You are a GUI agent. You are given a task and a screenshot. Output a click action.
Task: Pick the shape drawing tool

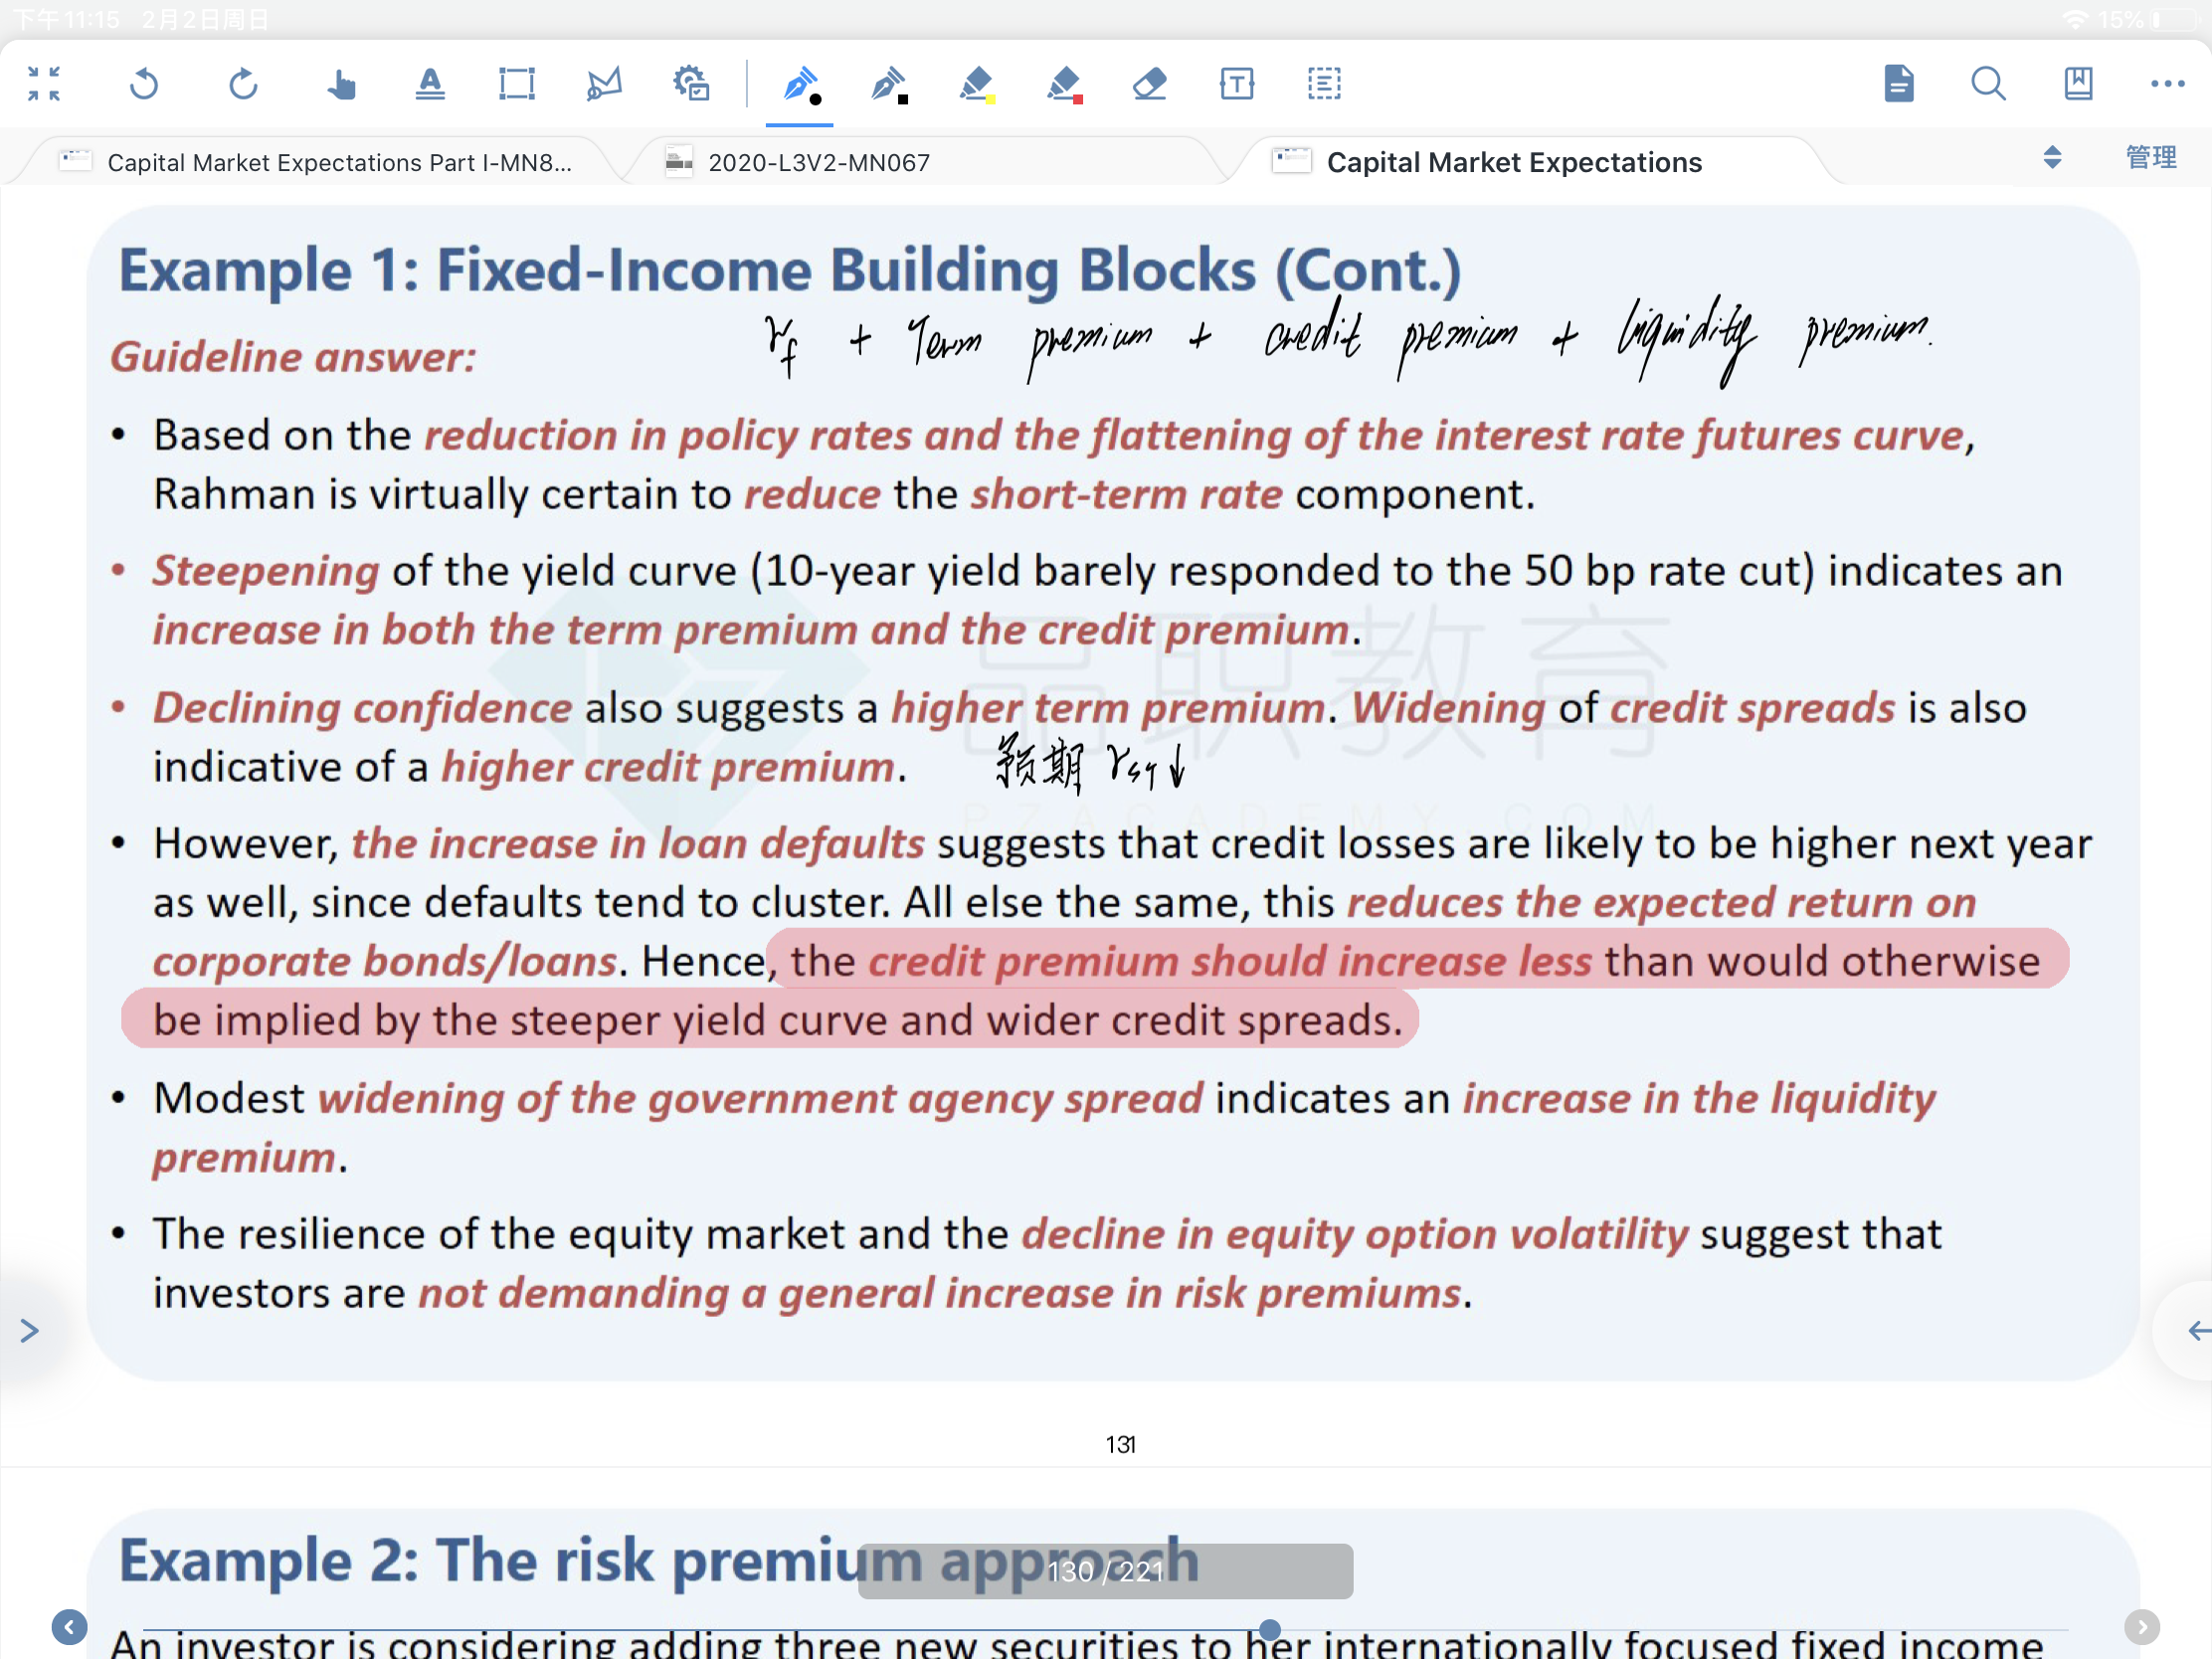pos(604,84)
